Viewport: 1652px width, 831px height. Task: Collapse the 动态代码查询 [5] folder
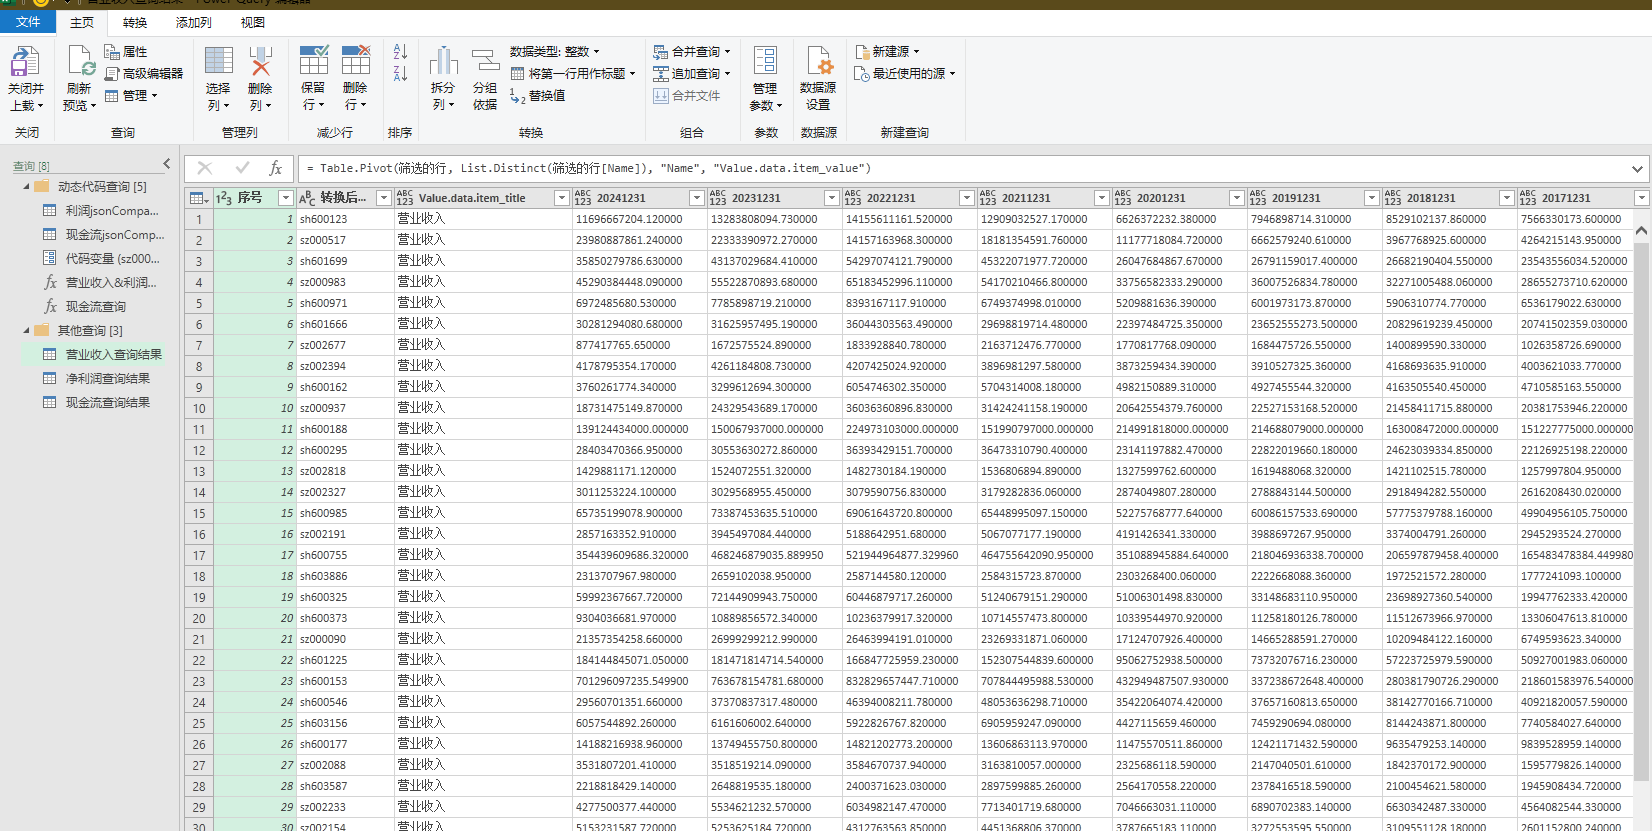pos(27,187)
